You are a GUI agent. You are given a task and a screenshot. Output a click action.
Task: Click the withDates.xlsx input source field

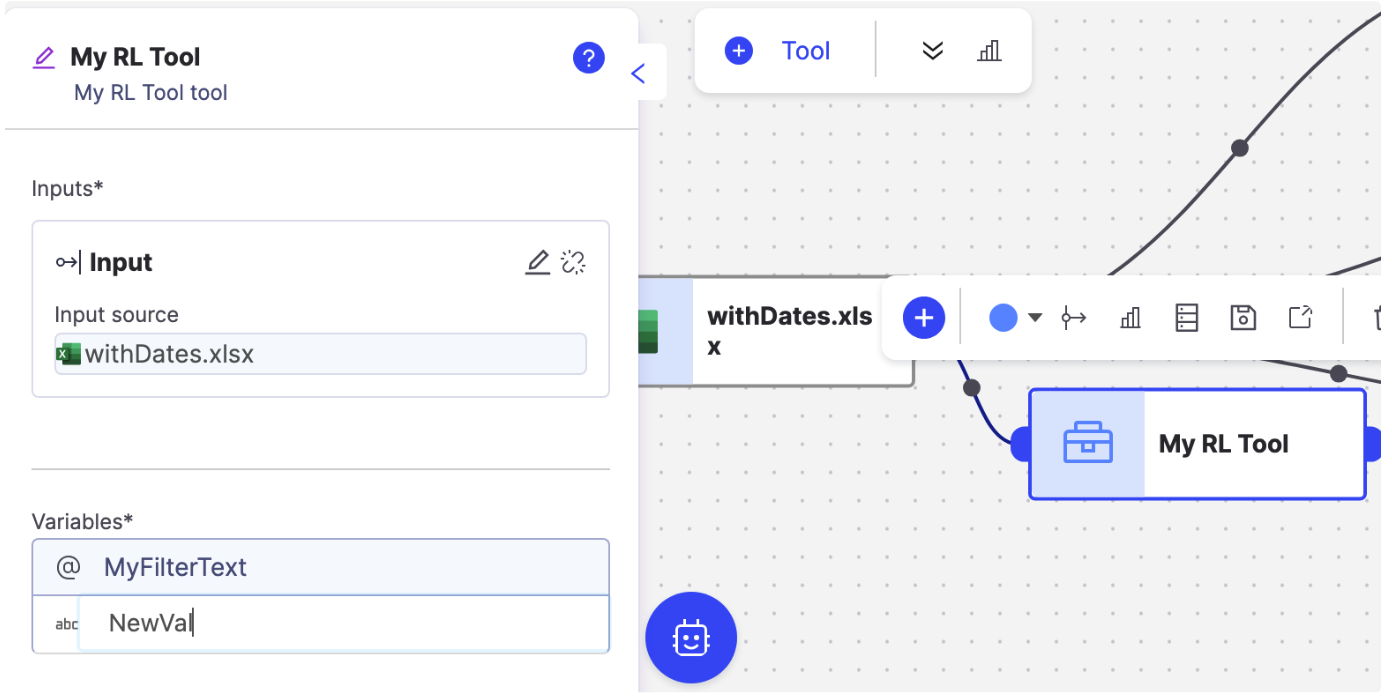(320, 354)
